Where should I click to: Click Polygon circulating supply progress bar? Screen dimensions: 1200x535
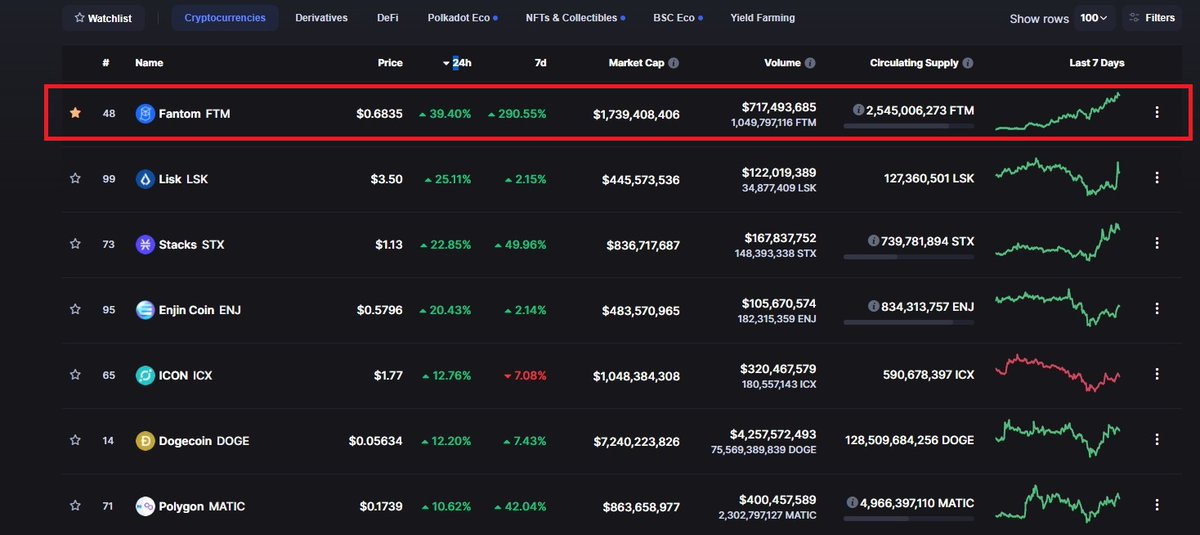click(x=909, y=518)
